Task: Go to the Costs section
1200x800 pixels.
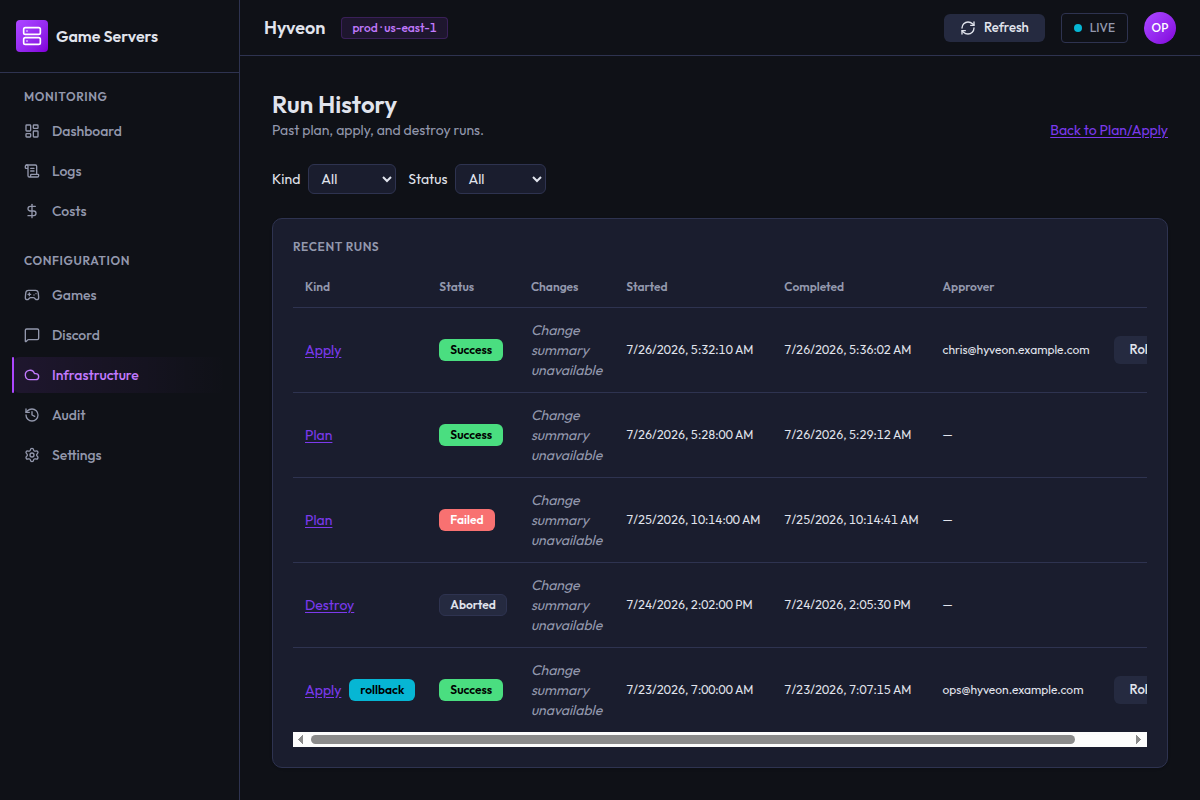Action: [x=119, y=211]
